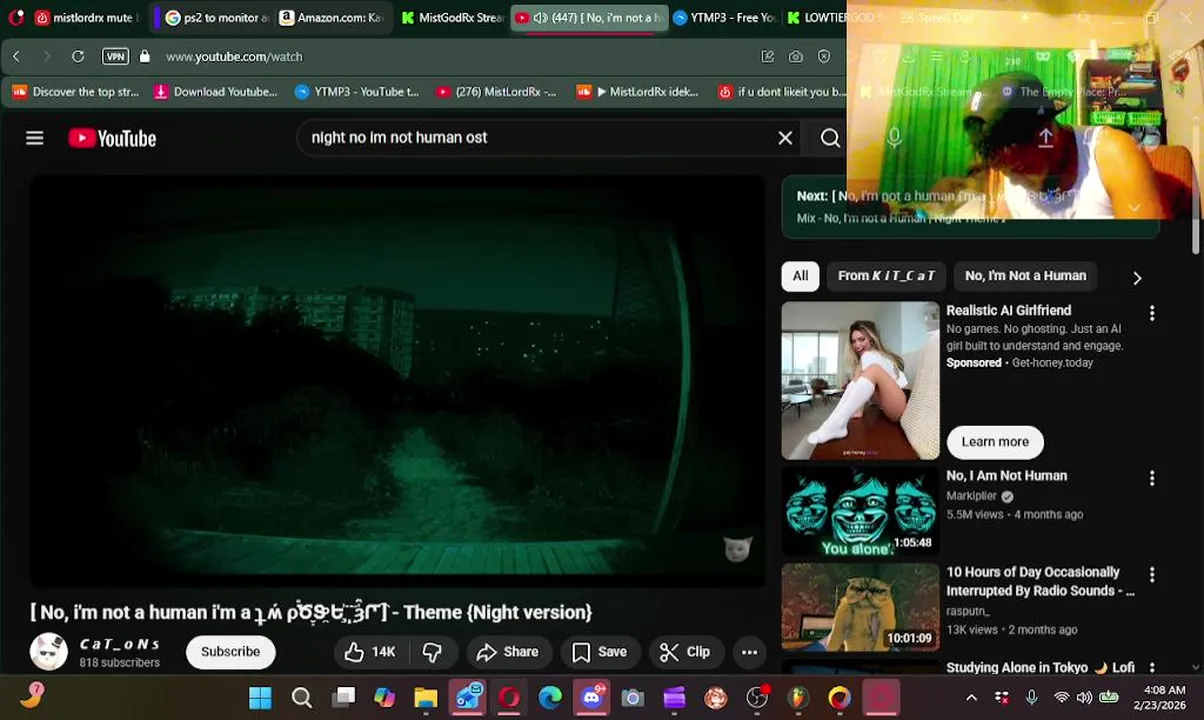1204x720 pixels.
Task: Open the Studying Alone in Tokyo video title
Action: click(1040, 667)
